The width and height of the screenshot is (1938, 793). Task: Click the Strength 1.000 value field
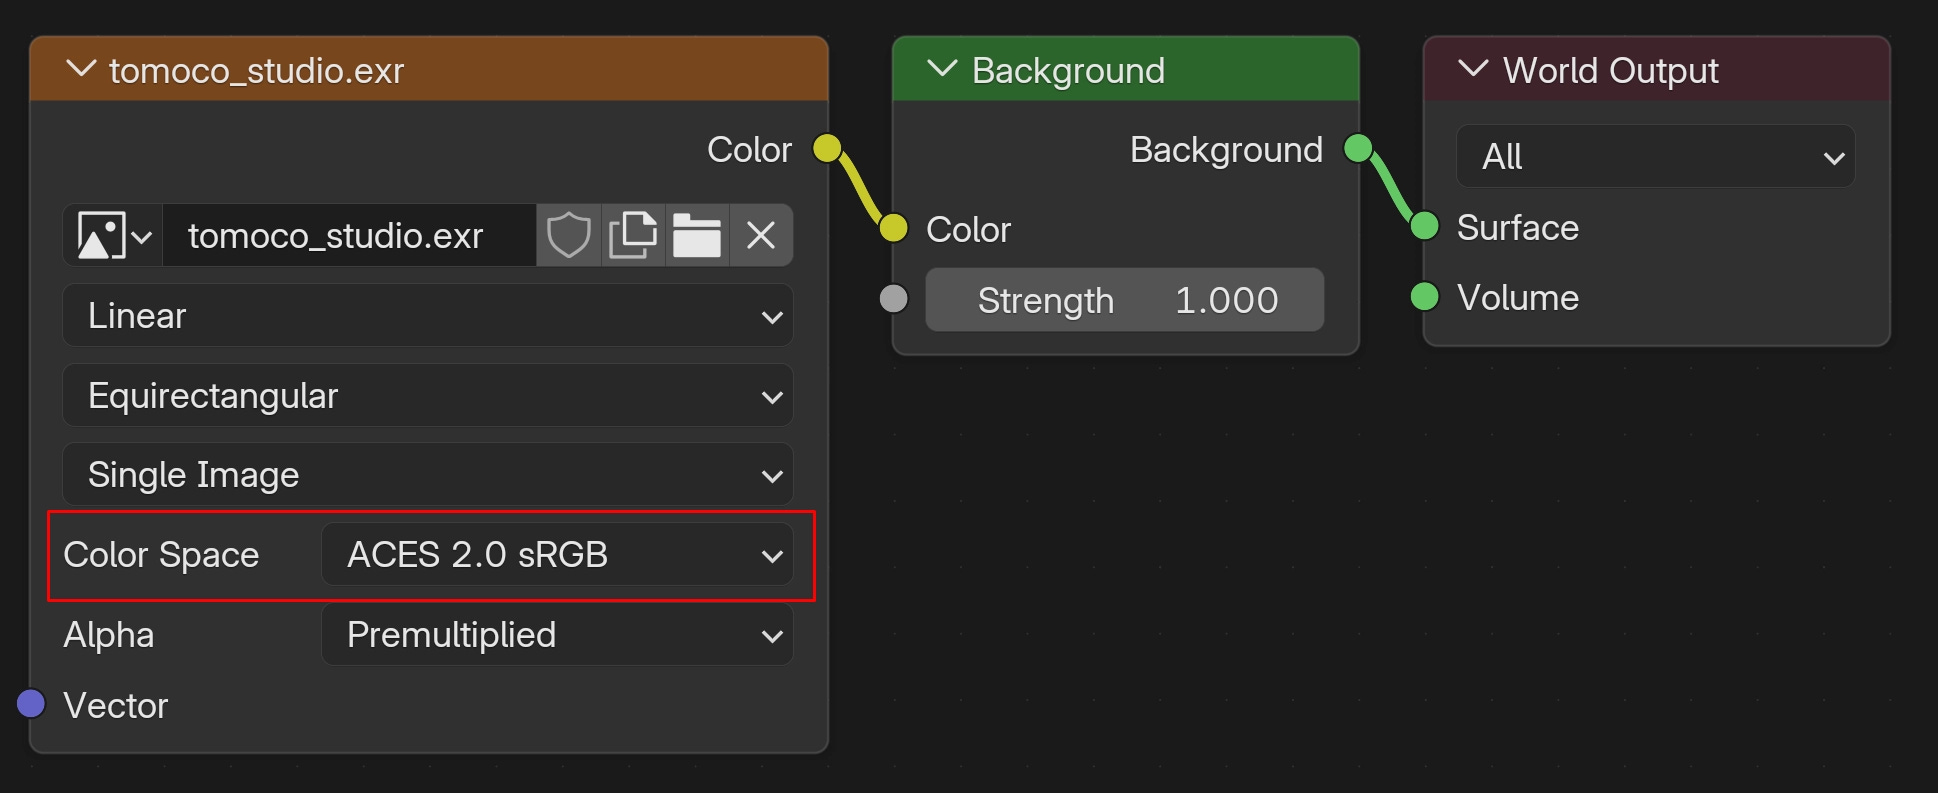click(x=1125, y=299)
